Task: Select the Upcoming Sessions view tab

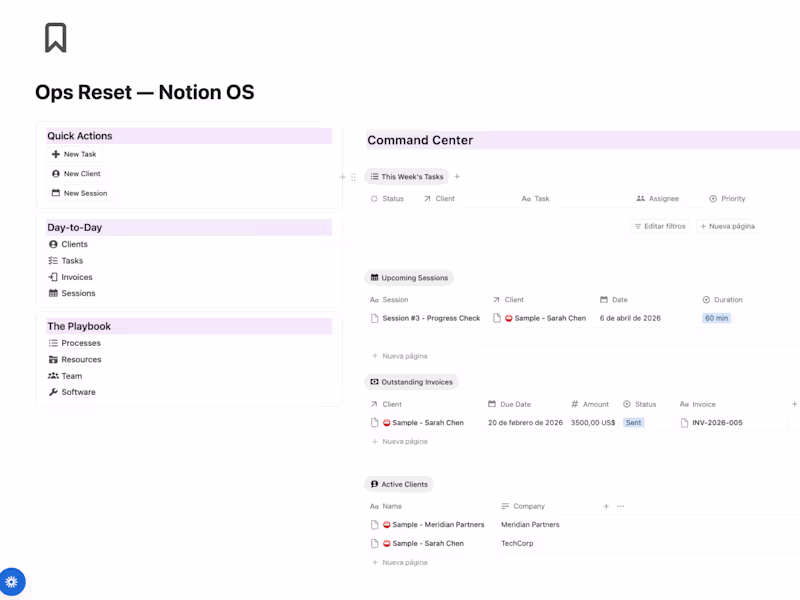Action: coord(411,278)
